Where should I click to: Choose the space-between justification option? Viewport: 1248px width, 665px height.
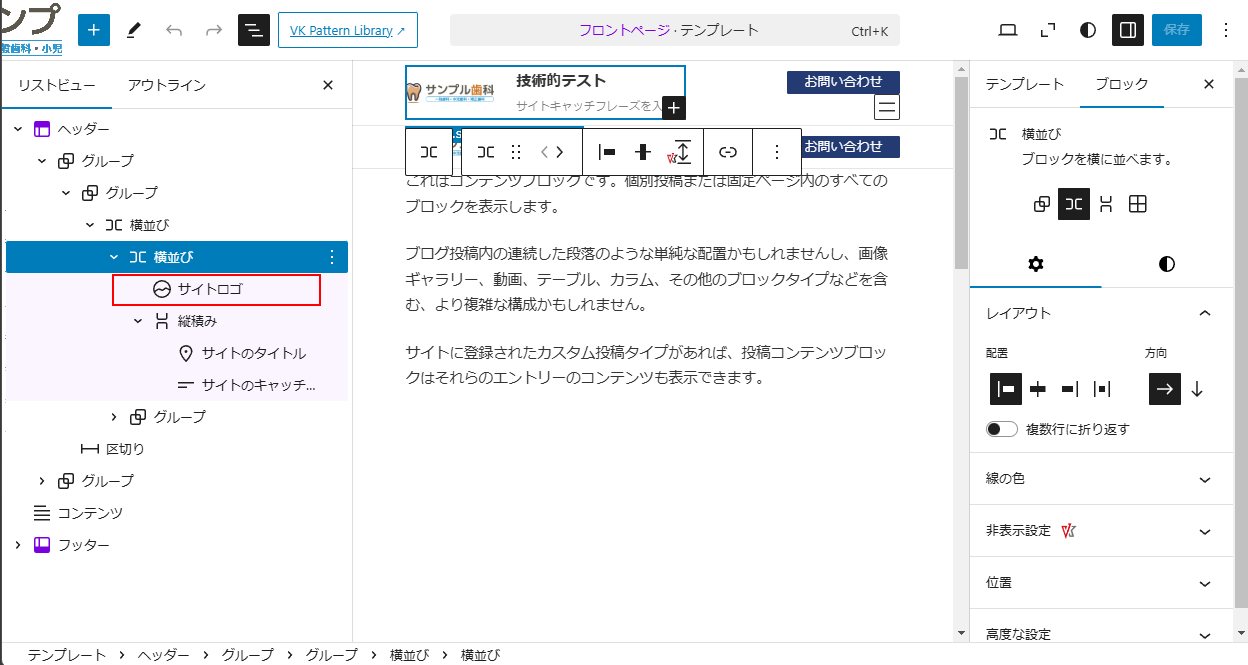tap(1102, 389)
